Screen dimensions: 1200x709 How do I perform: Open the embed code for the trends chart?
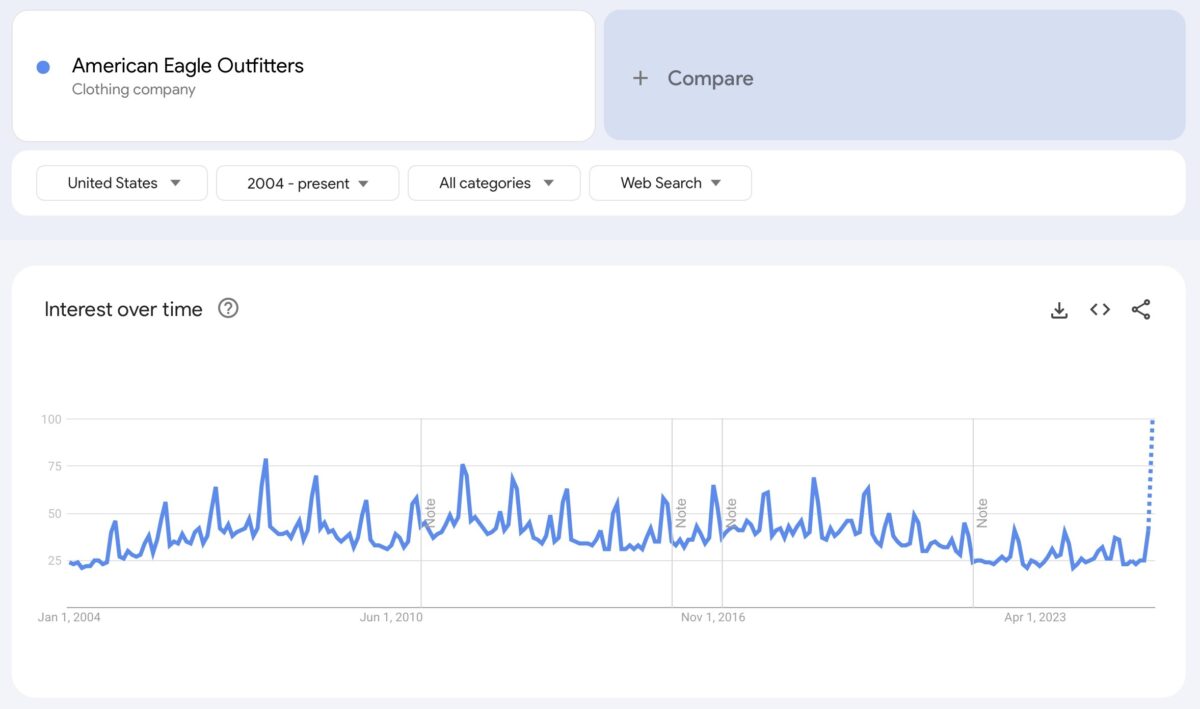(1099, 310)
